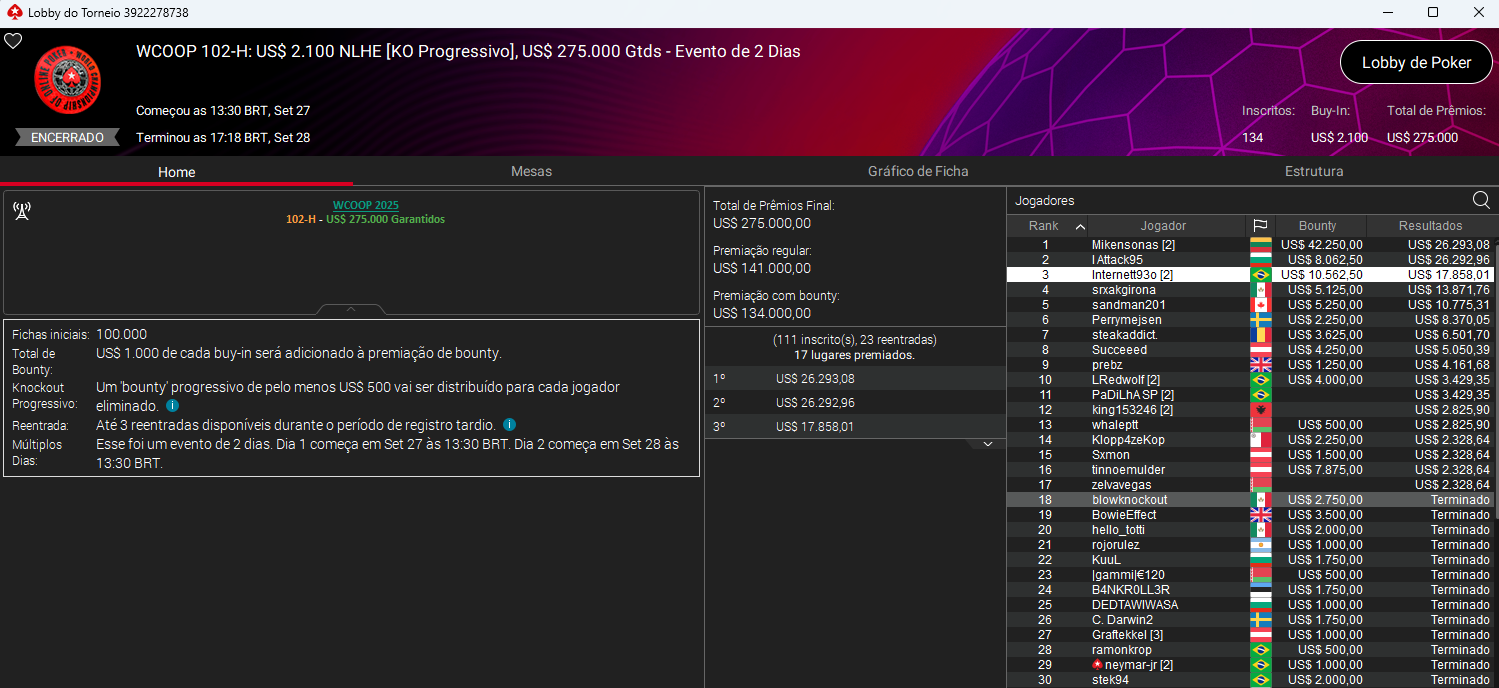
Task: Open player search magnifier icon
Action: (x=1481, y=200)
